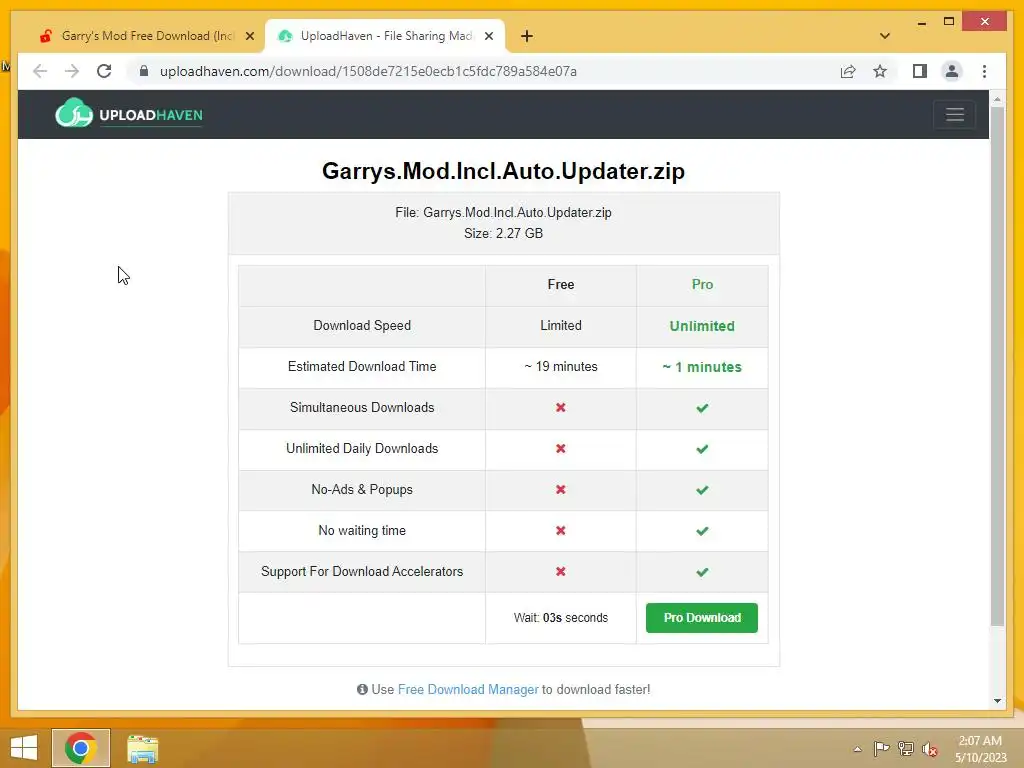The width and height of the screenshot is (1024, 768).
Task: Toggle the browser side panel icon
Action: (920, 71)
